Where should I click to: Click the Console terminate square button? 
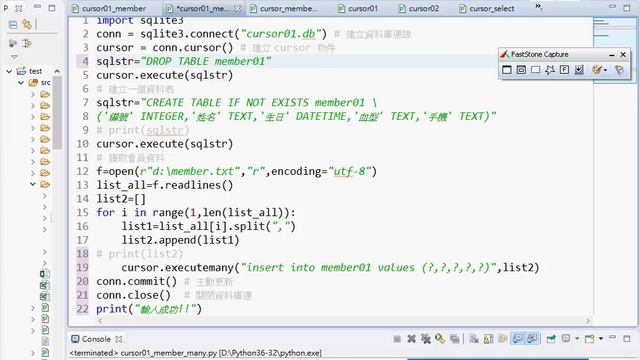397,339
